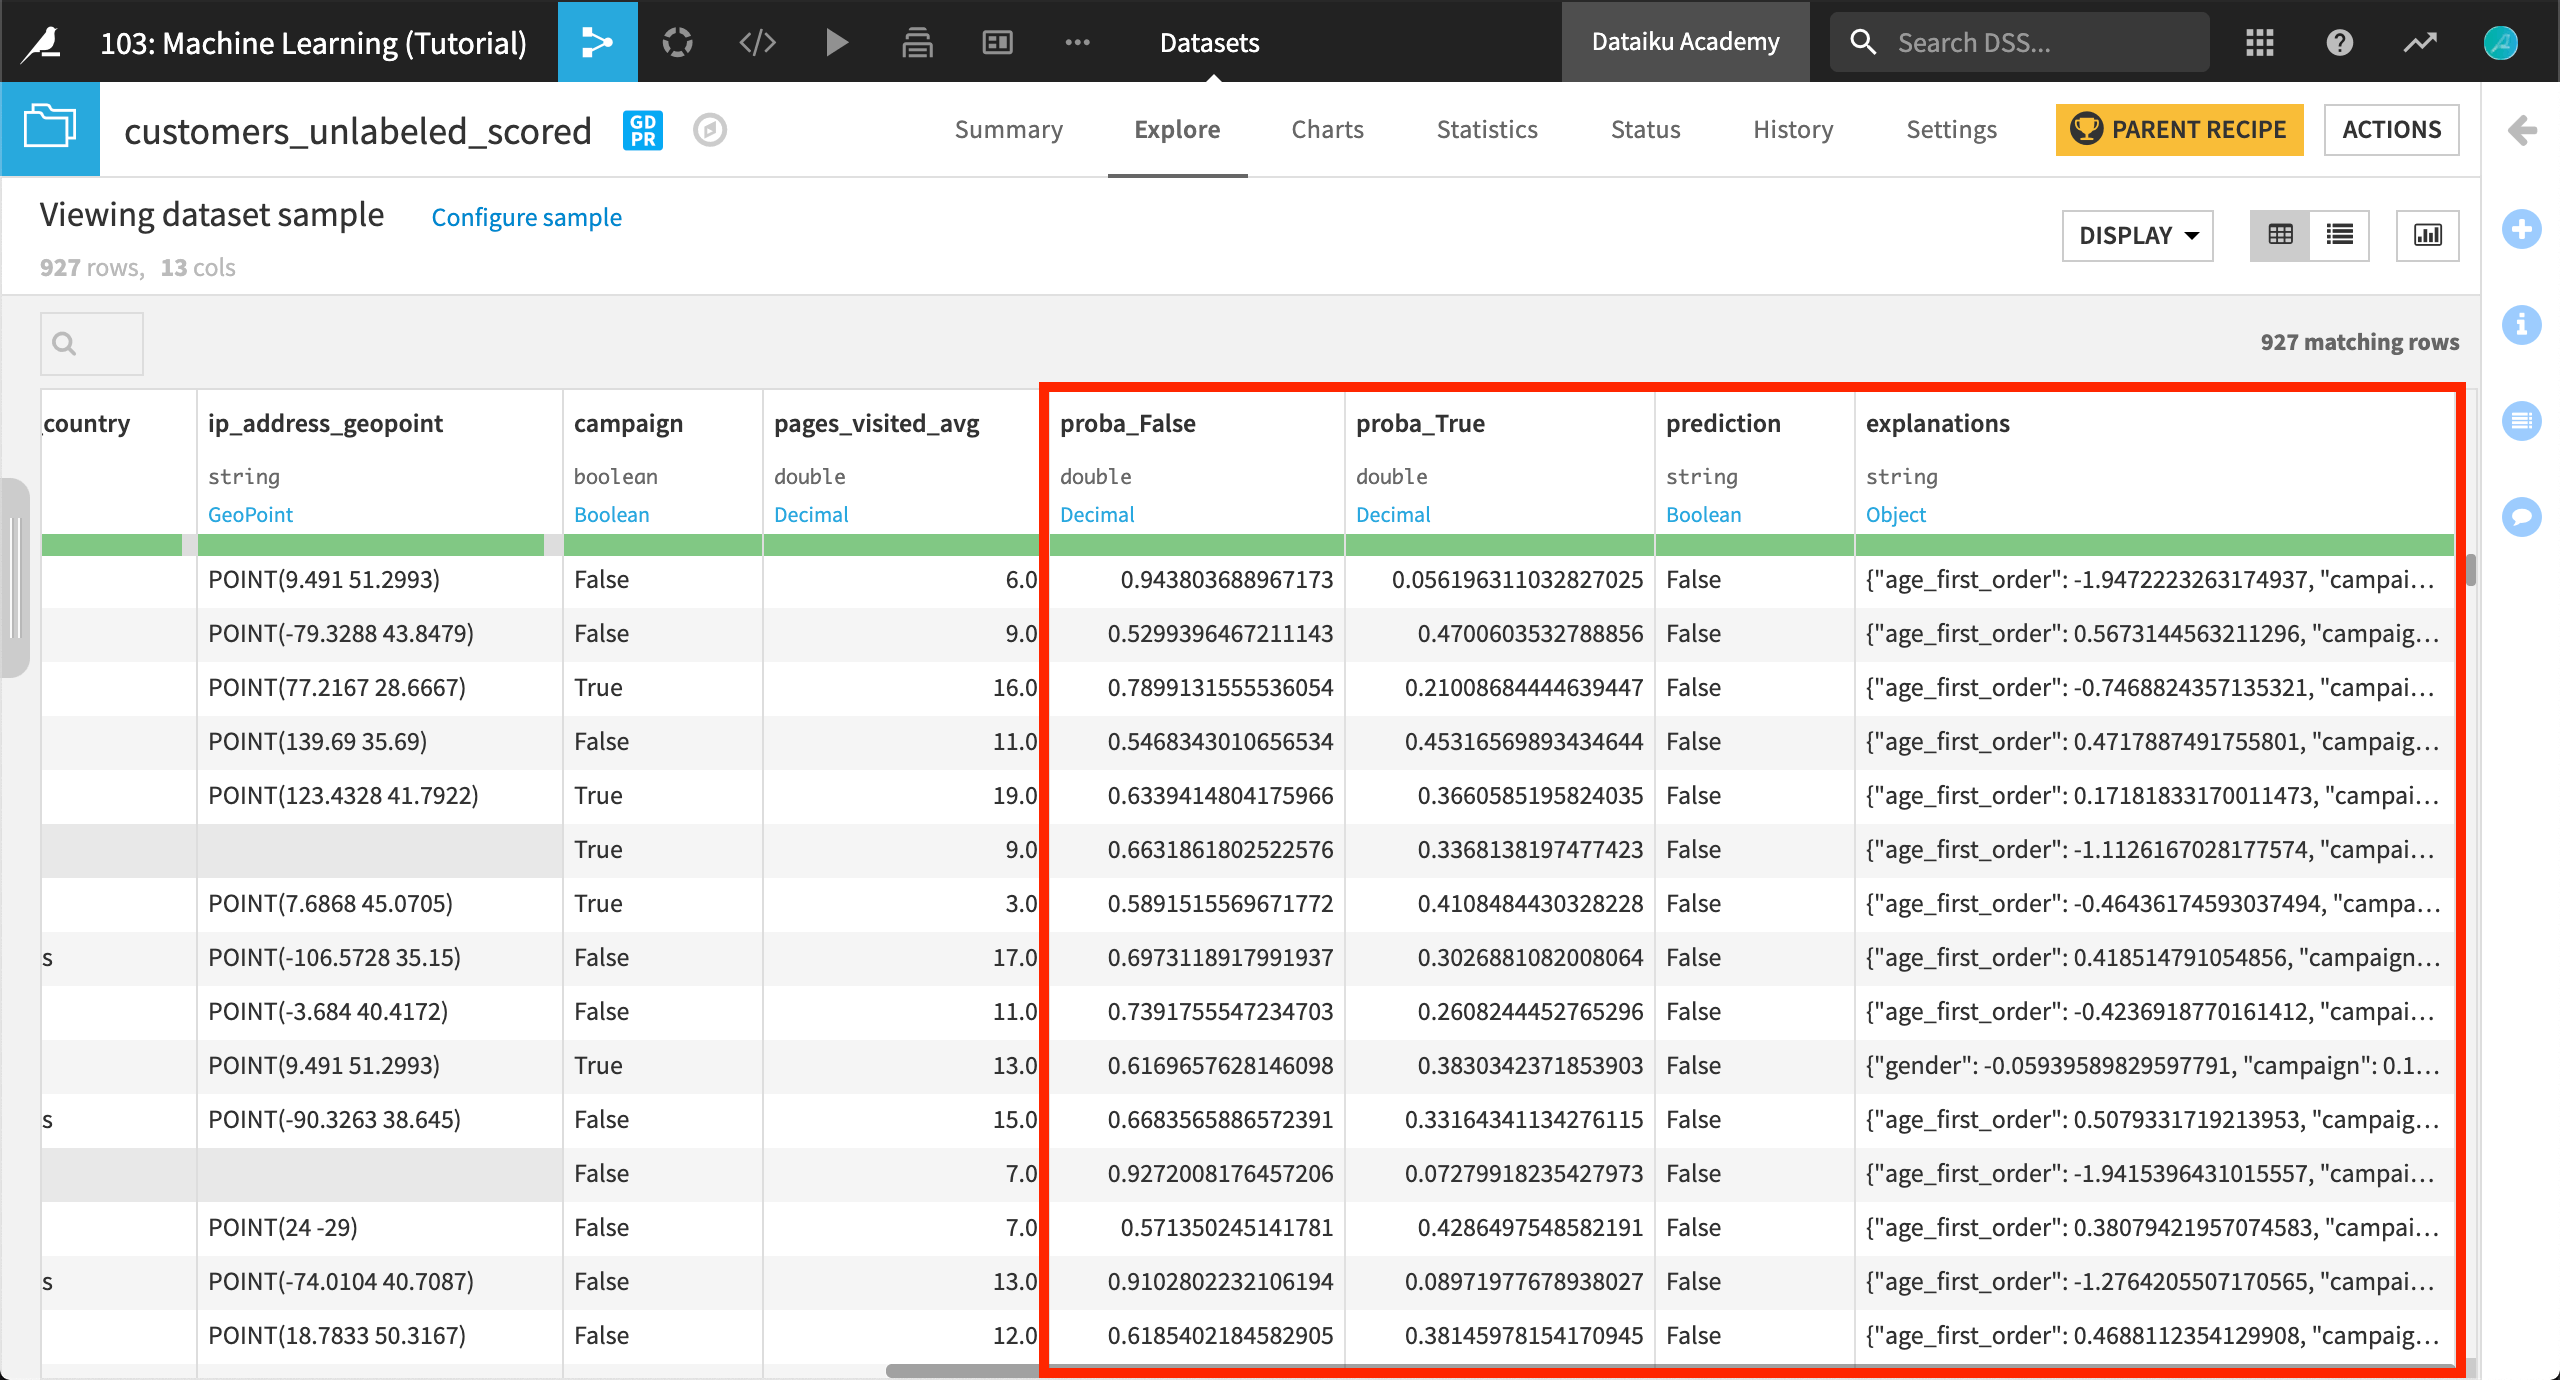
Task: Open the prediction column header menu
Action: click(x=1723, y=423)
